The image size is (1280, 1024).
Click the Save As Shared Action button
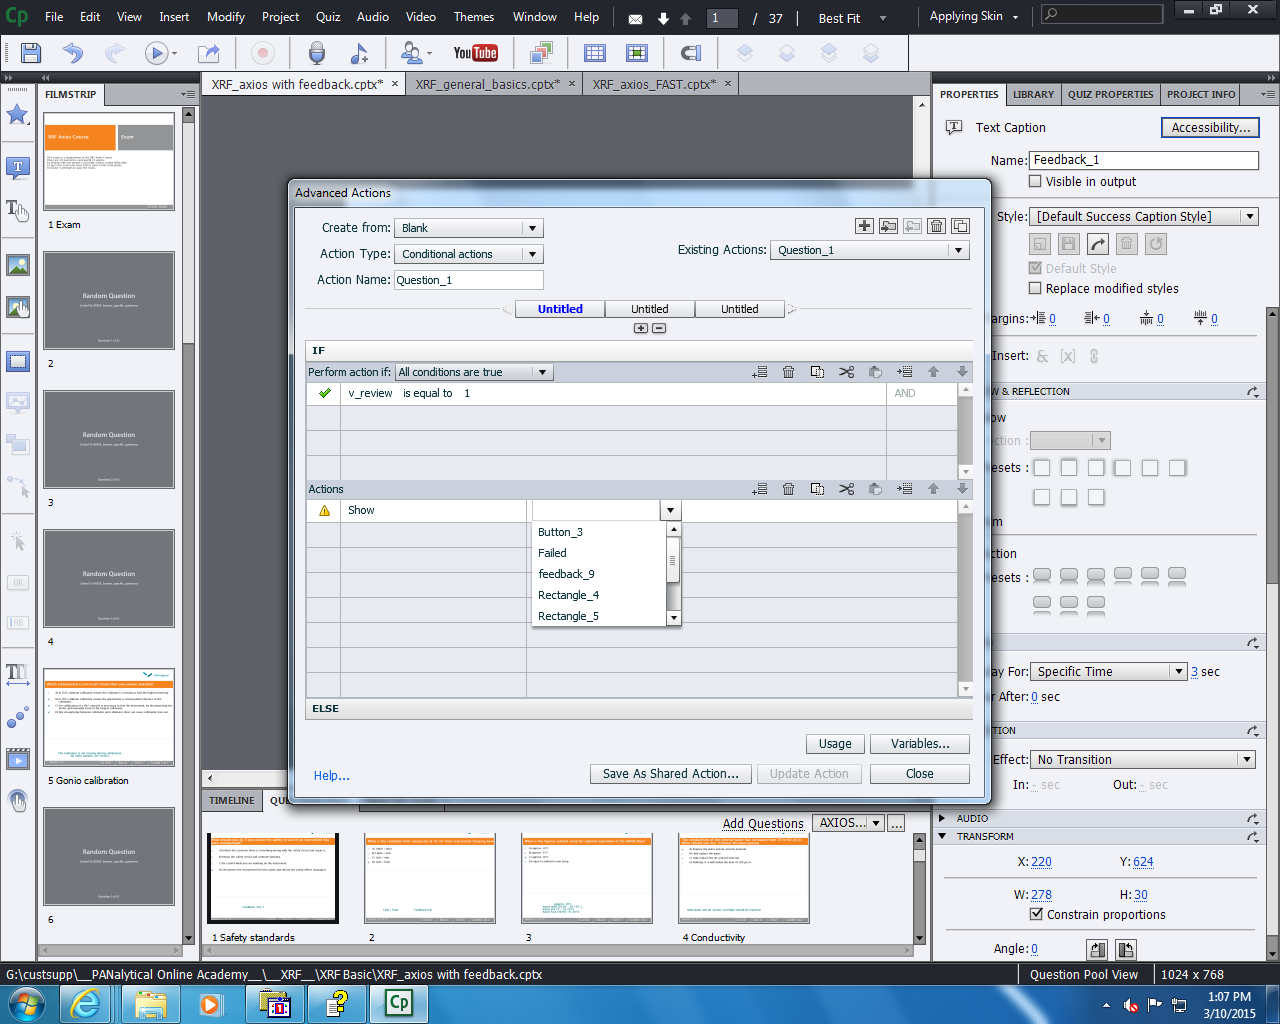pyautogui.click(x=670, y=774)
